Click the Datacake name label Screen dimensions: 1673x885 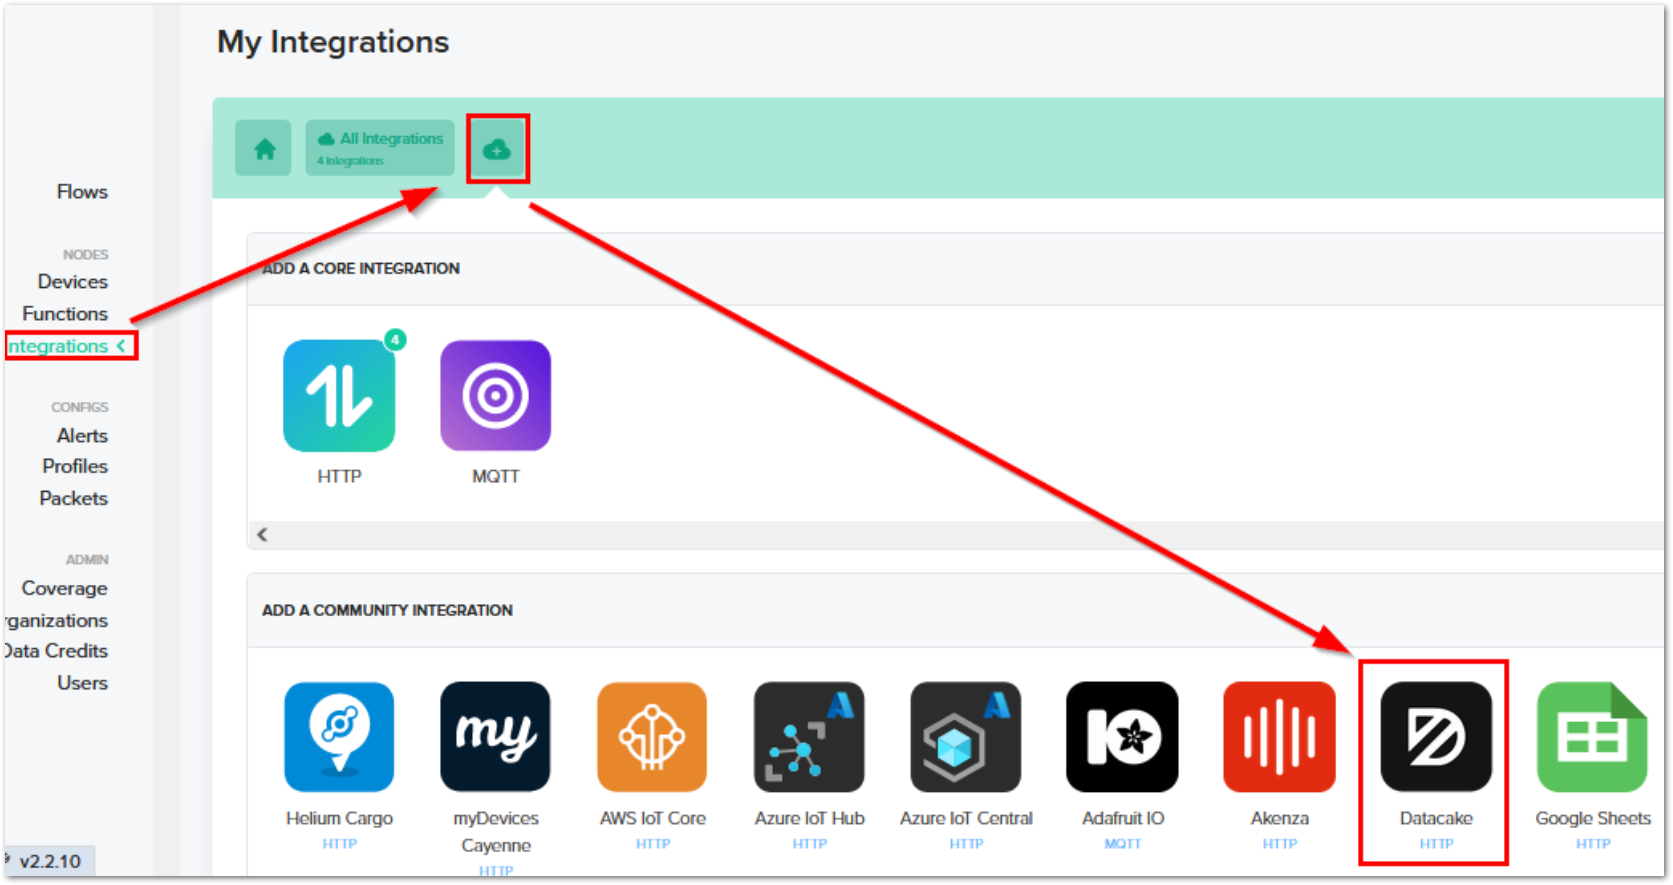1436,818
